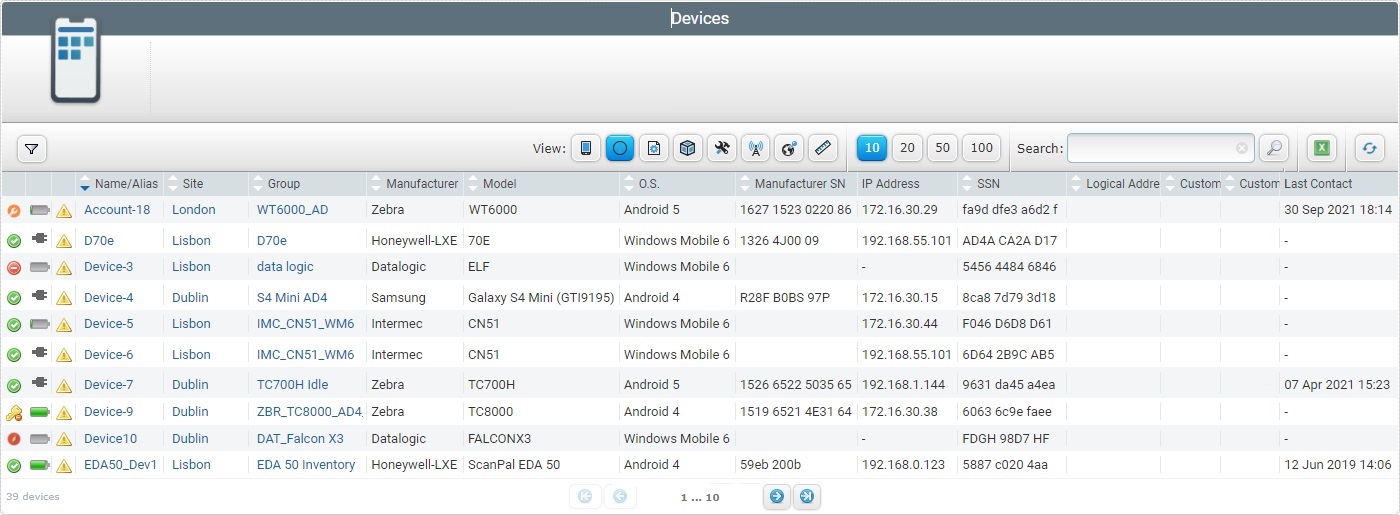This screenshot has width=1400, height=515.
Task: Open the TC700H Idle group link
Action: [x=292, y=385]
